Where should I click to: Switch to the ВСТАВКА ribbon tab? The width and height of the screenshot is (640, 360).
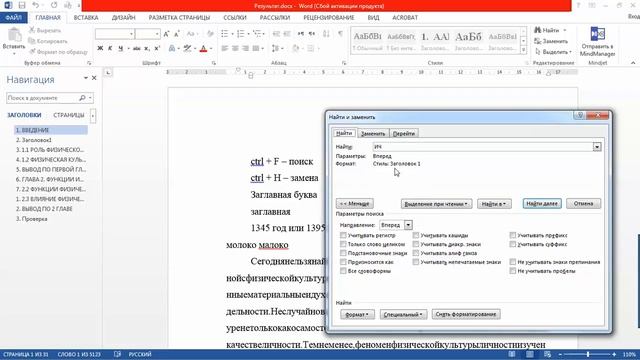coord(86,18)
